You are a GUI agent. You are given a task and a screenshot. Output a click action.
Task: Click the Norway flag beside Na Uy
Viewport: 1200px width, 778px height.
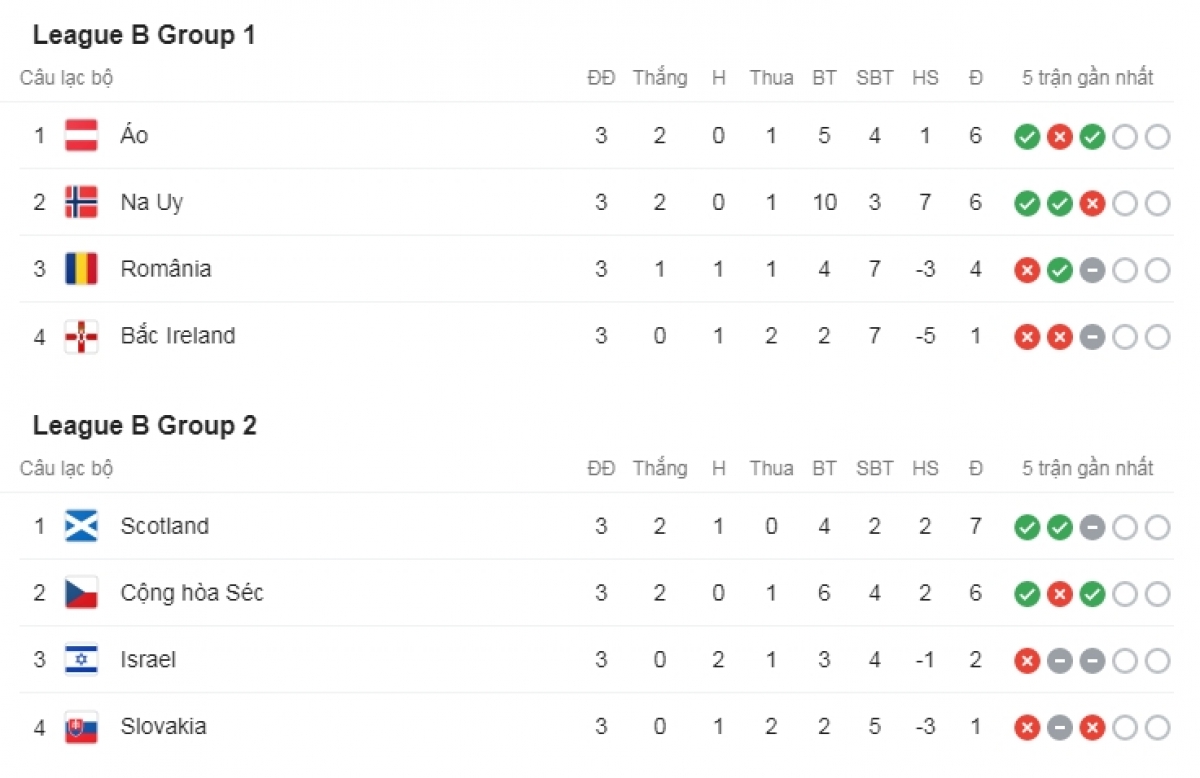point(81,202)
